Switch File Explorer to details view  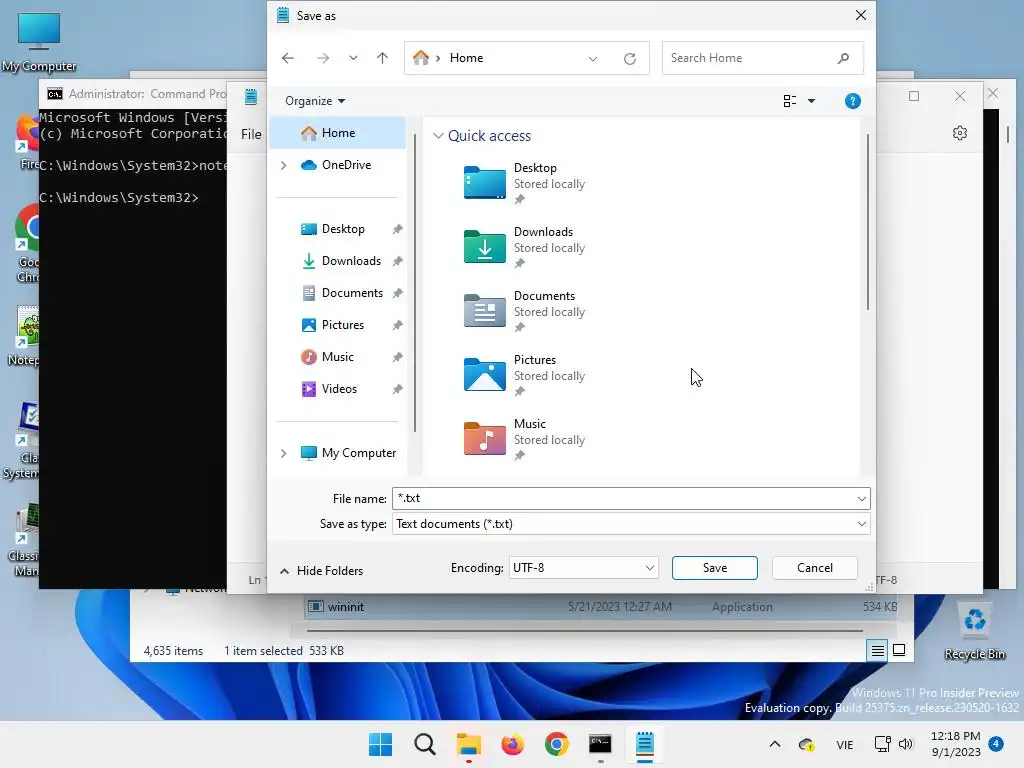click(x=877, y=650)
